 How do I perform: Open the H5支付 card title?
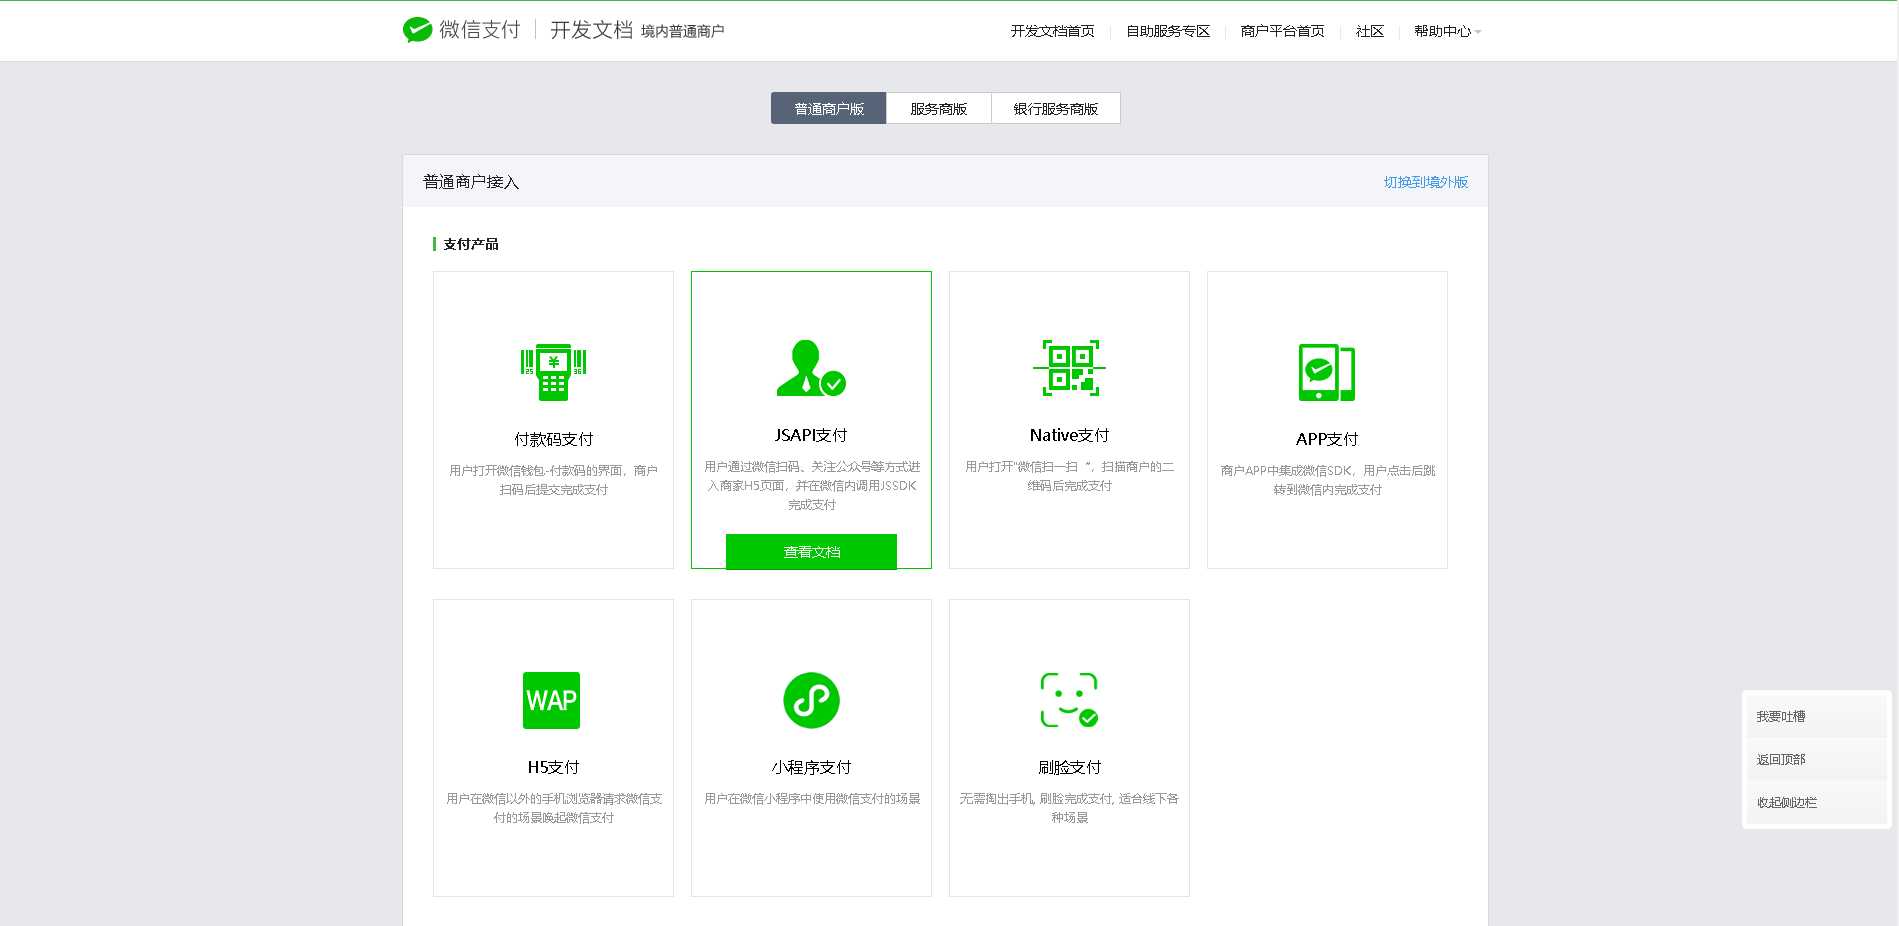click(x=553, y=767)
